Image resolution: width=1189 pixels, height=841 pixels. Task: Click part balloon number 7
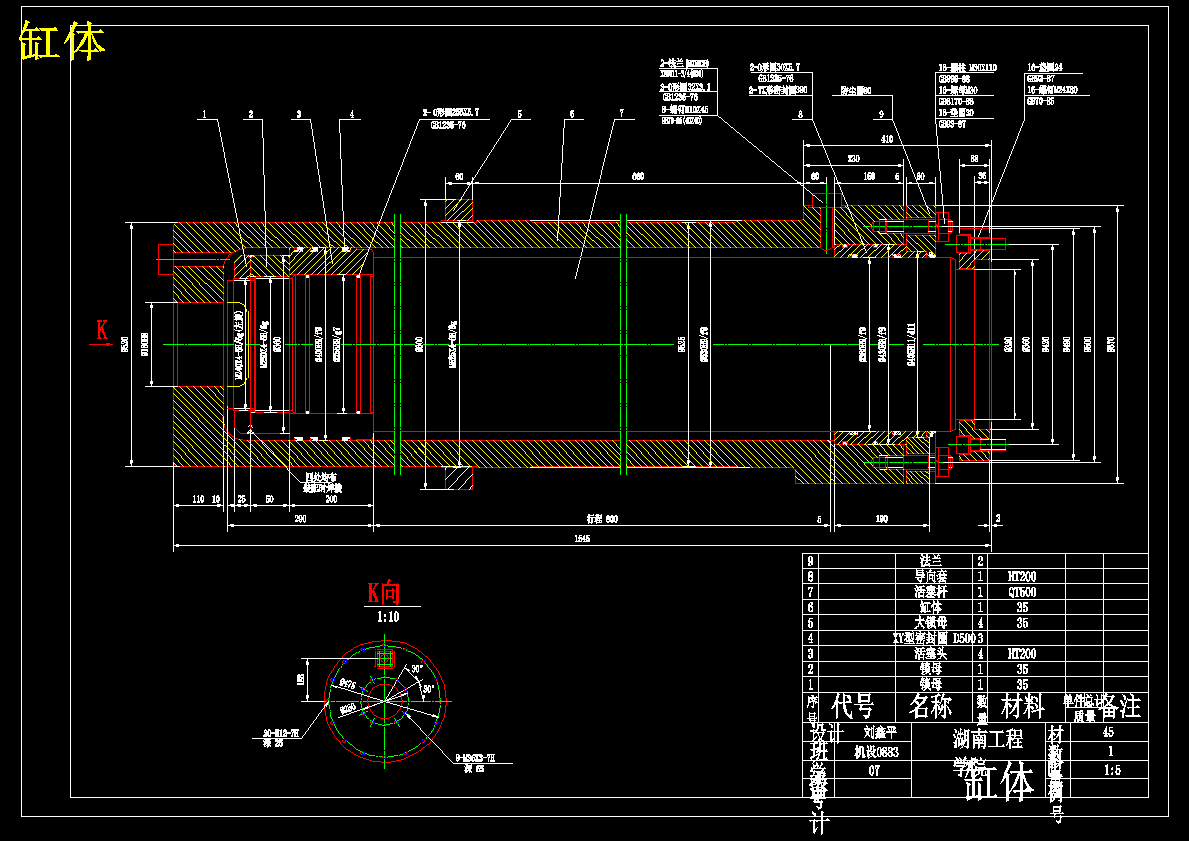tap(622, 114)
